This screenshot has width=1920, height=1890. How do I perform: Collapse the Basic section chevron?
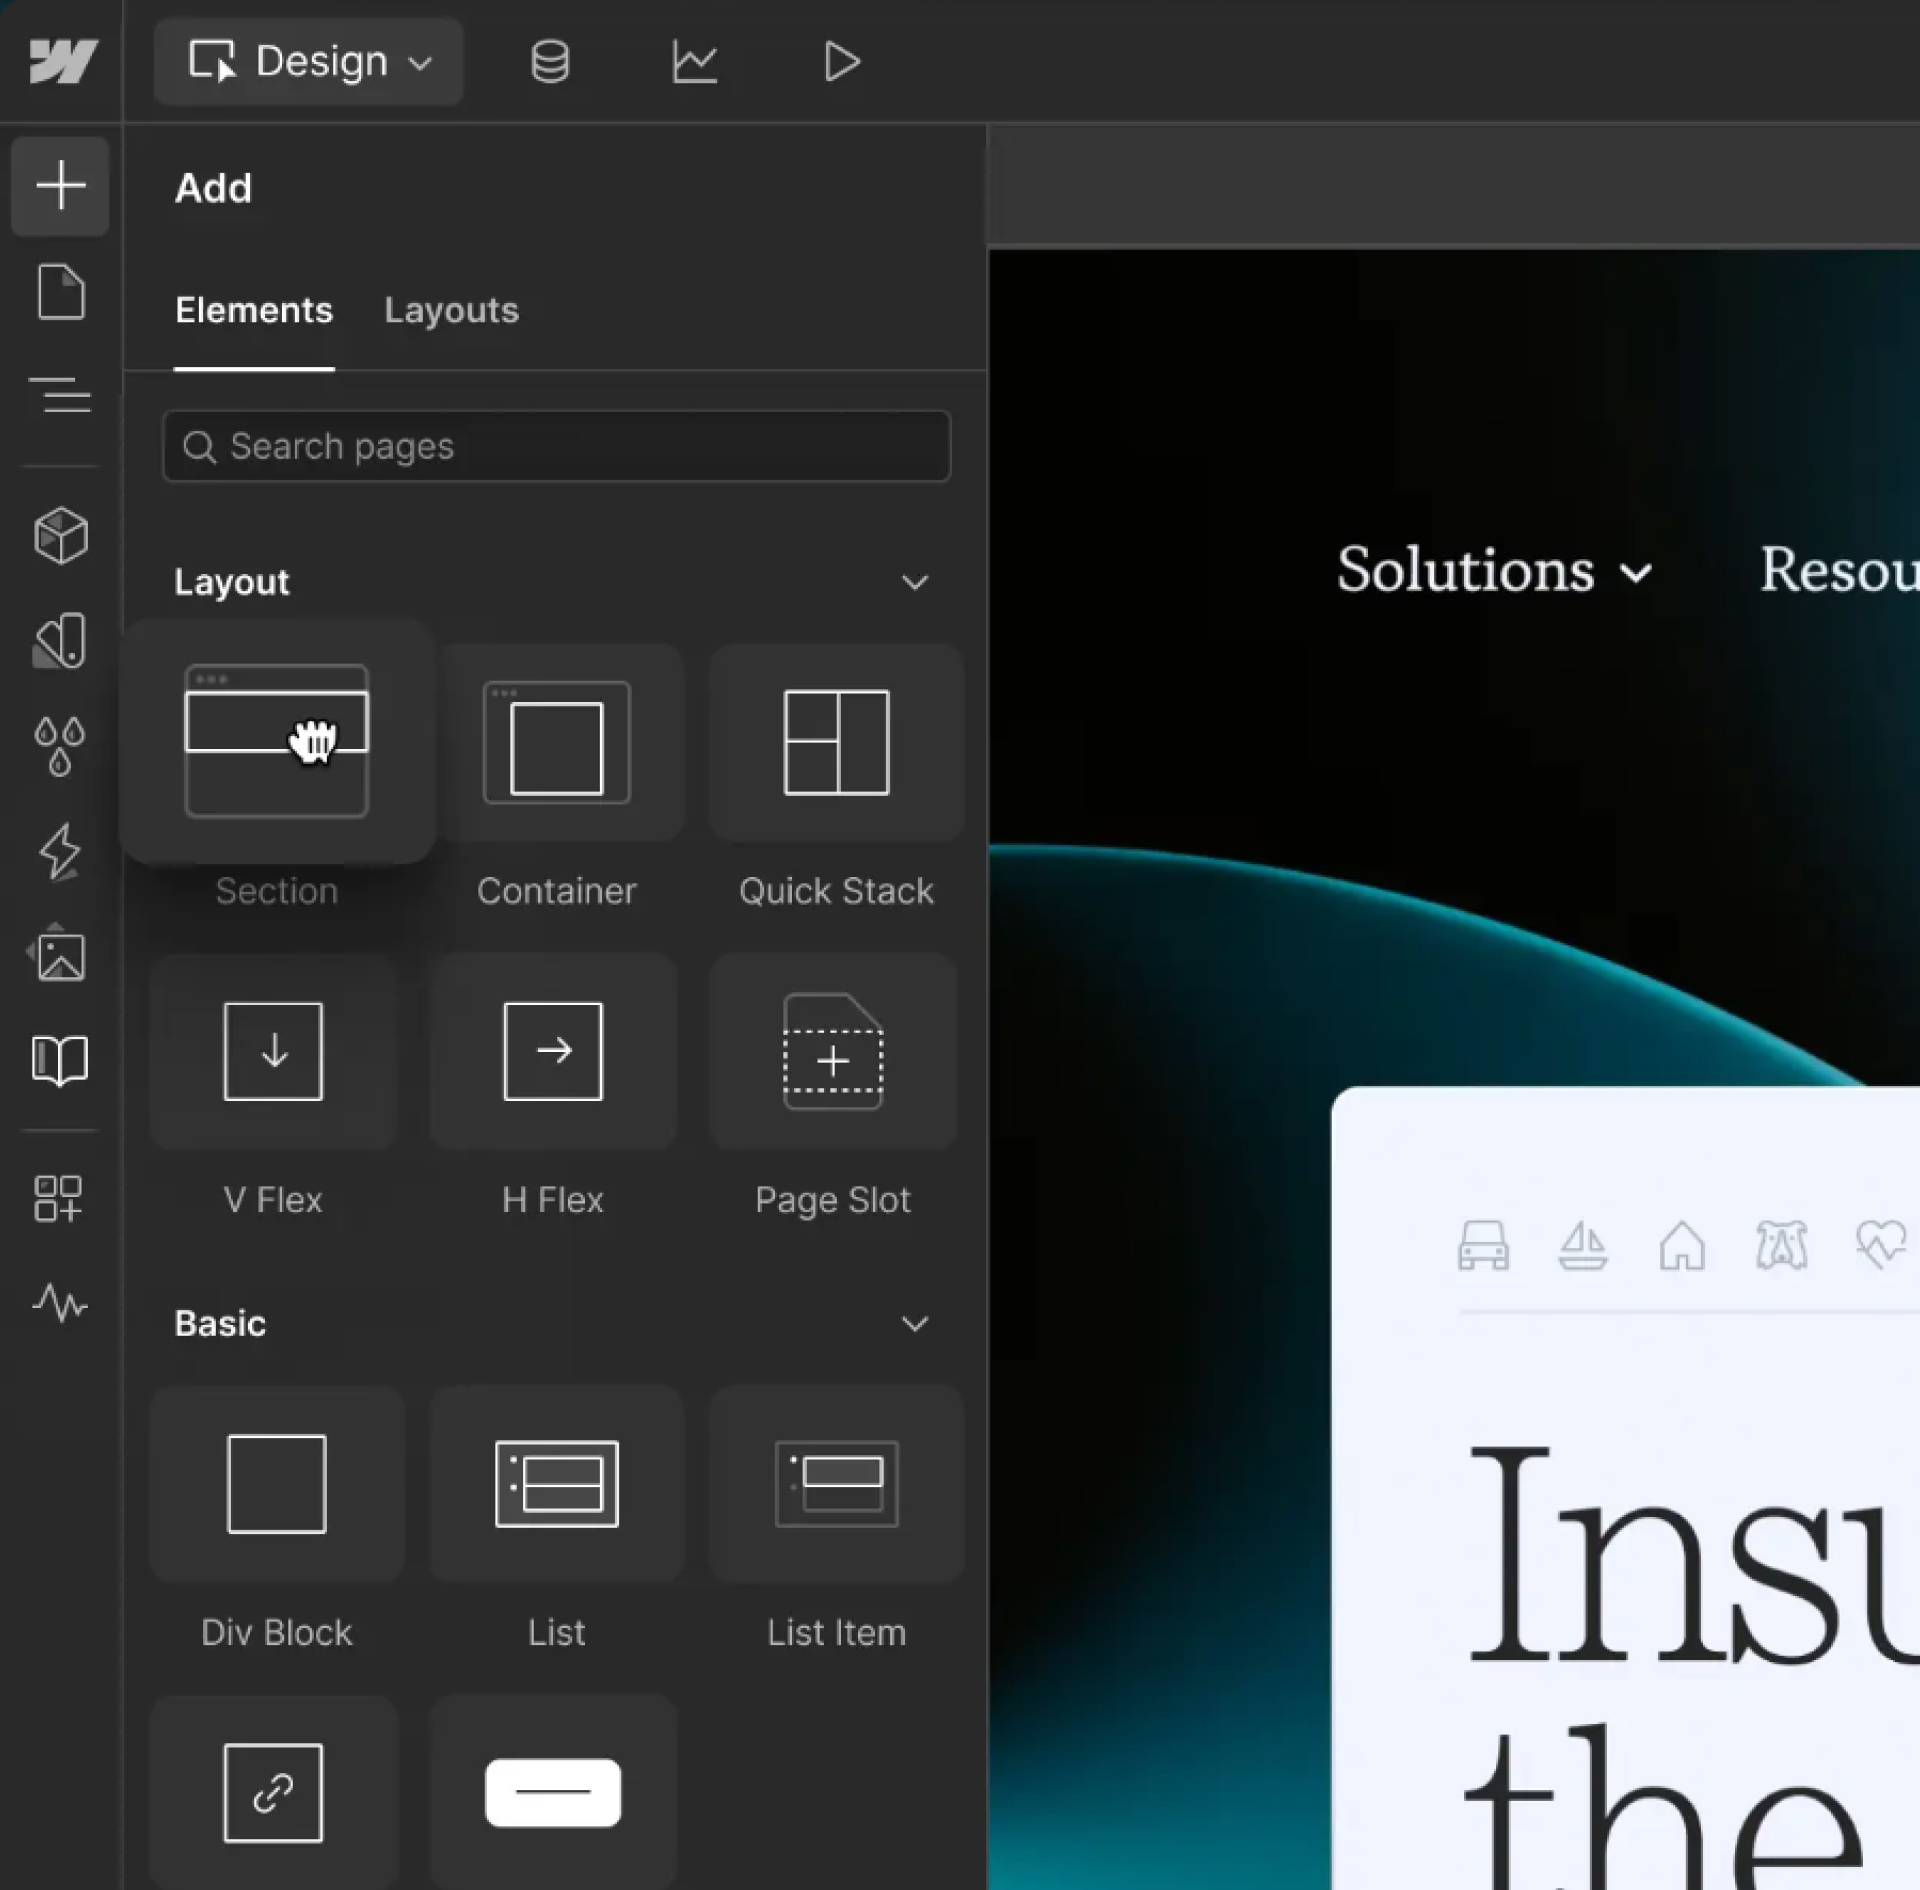914,1324
